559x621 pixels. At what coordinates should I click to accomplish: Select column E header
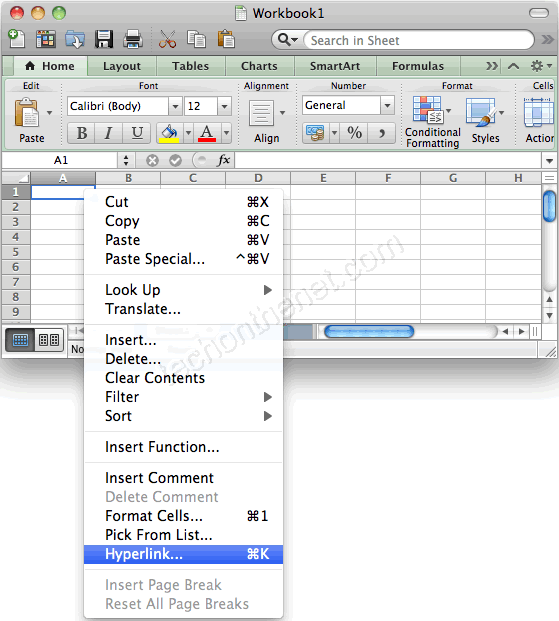pyautogui.click(x=323, y=178)
